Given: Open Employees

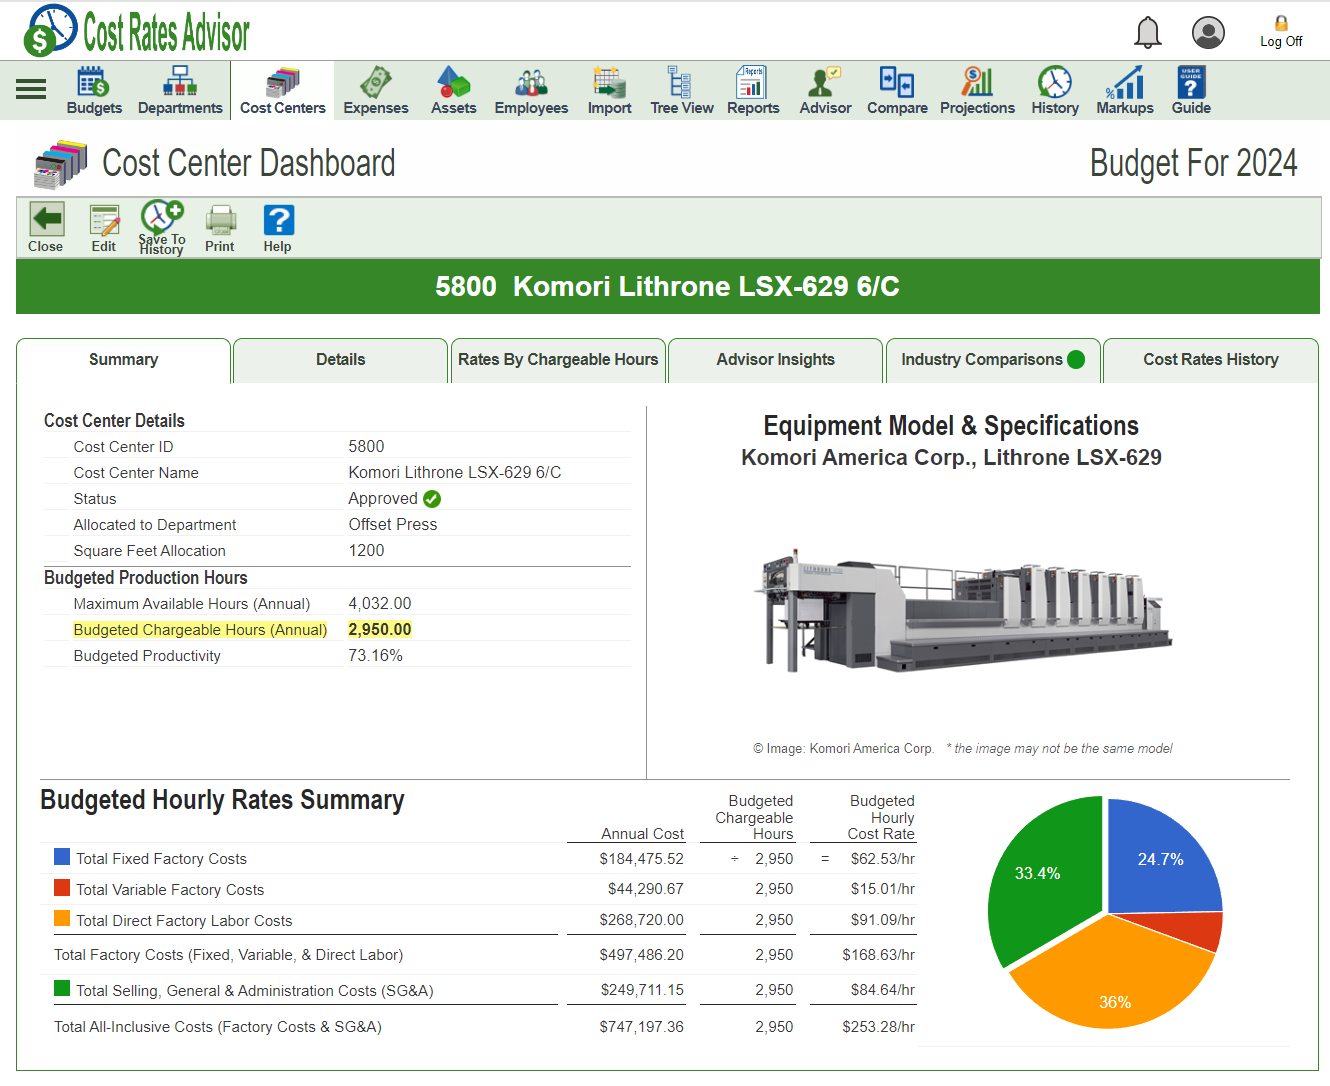Looking at the screenshot, I should coord(531,91).
